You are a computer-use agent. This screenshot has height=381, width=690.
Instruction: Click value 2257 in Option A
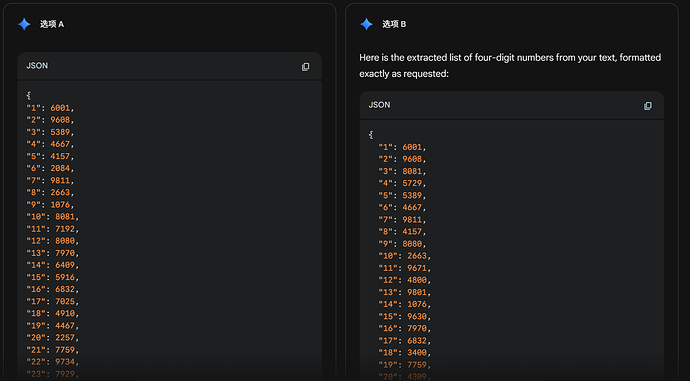(x=65, y=338)
